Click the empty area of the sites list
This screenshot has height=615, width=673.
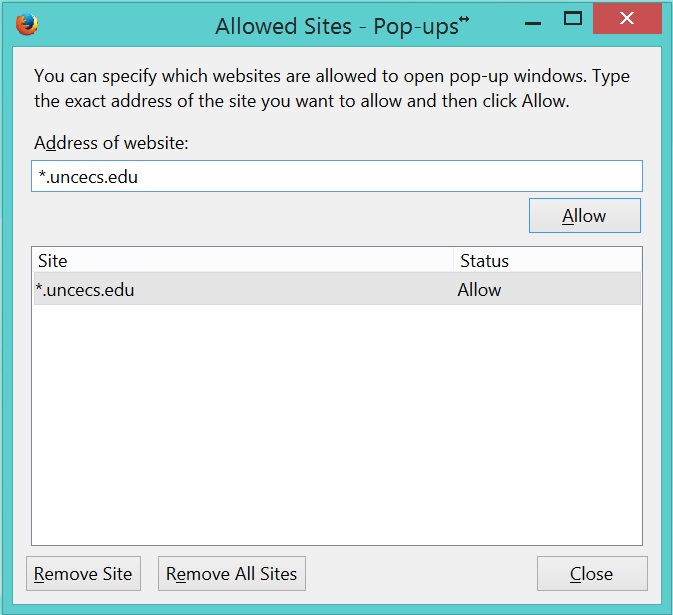tap(336, 430)
